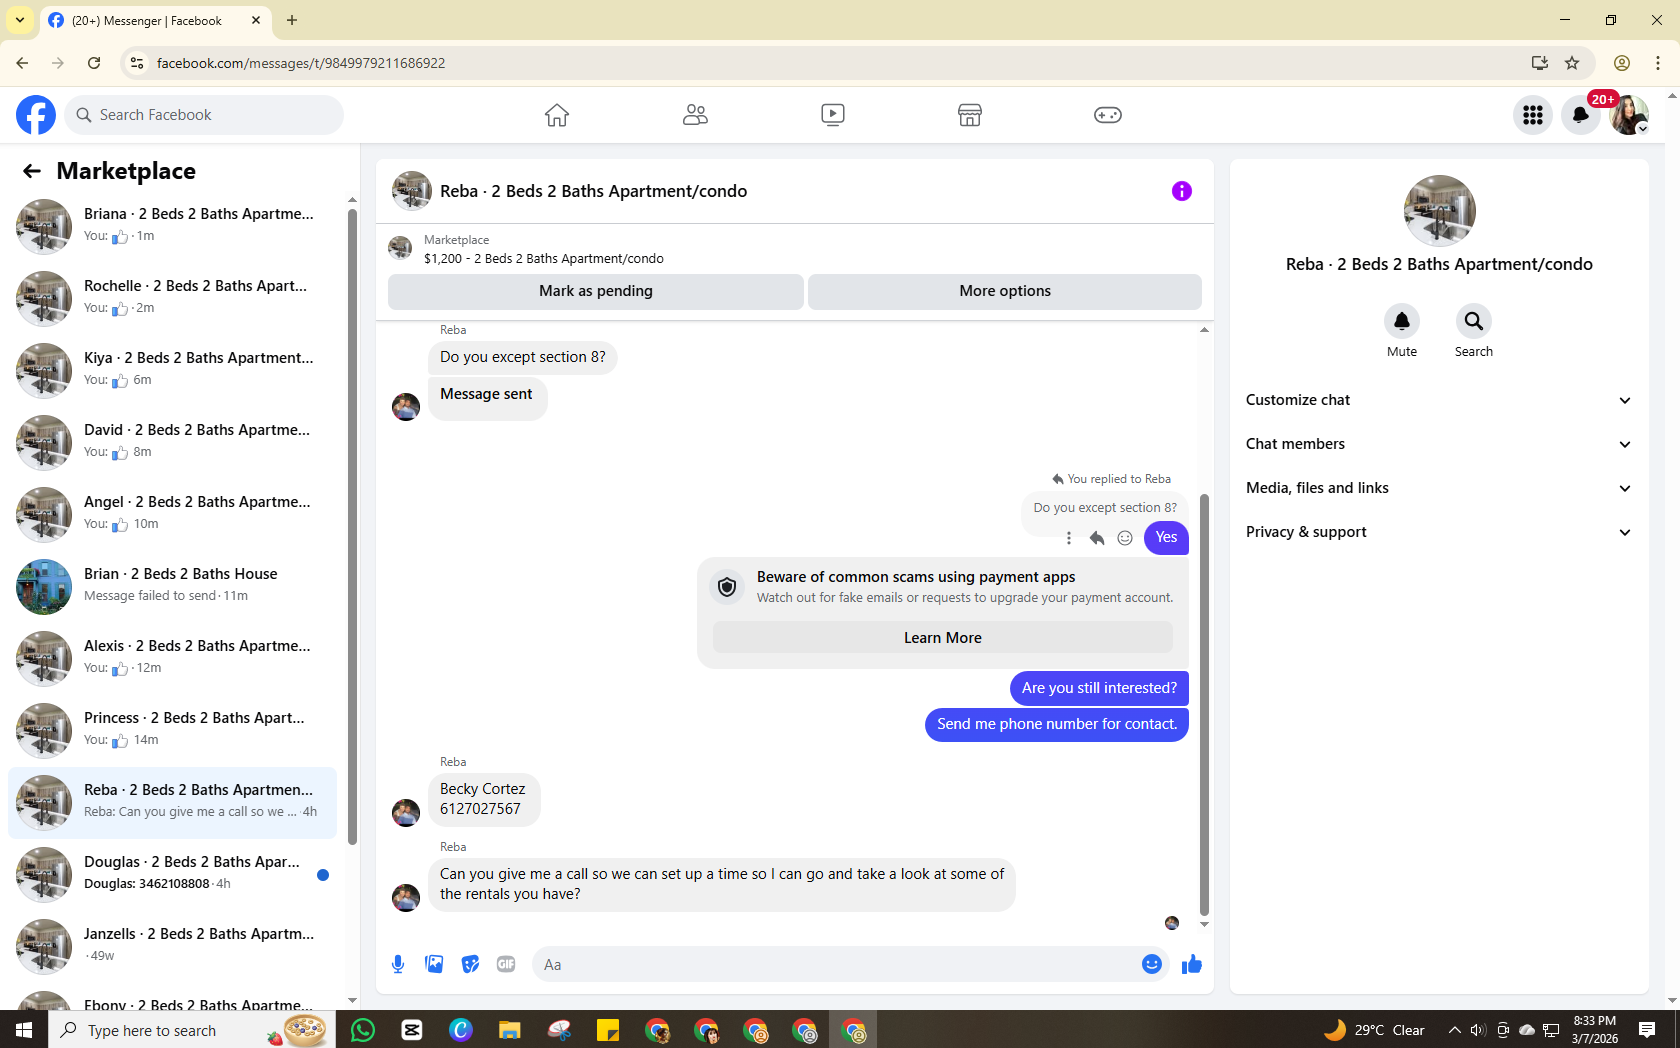The image size is (1680, 1048).
Task: Open the Alexis conversation
Action: 172,657
